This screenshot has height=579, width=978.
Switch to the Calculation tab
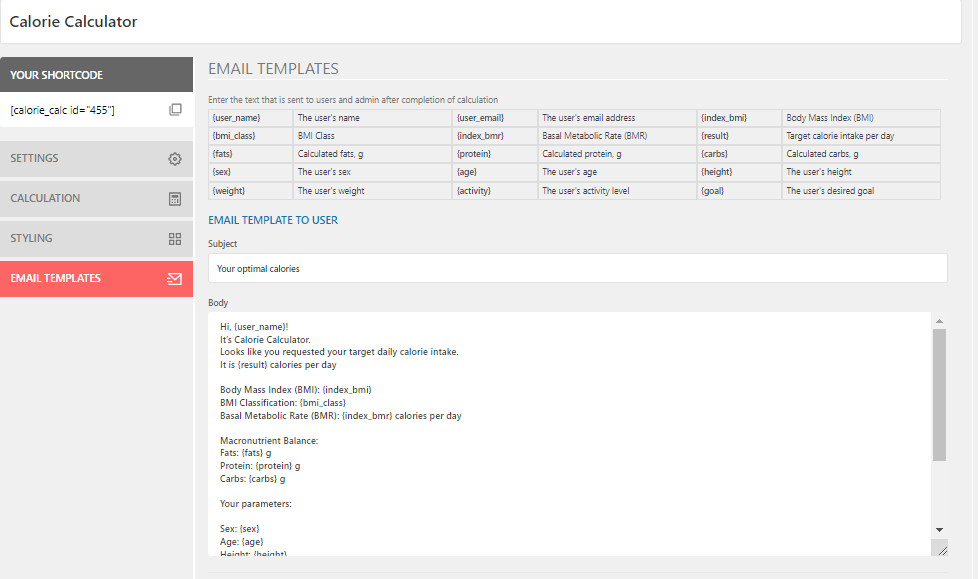(97, 198)
